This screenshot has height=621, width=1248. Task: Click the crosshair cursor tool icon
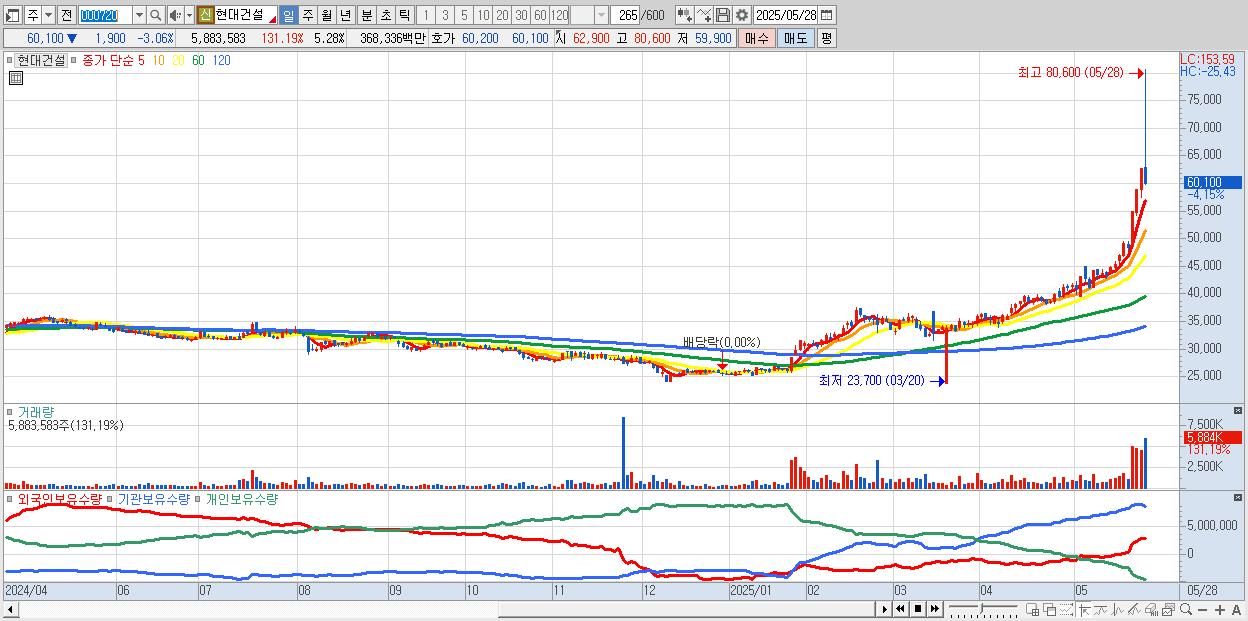1084,610
